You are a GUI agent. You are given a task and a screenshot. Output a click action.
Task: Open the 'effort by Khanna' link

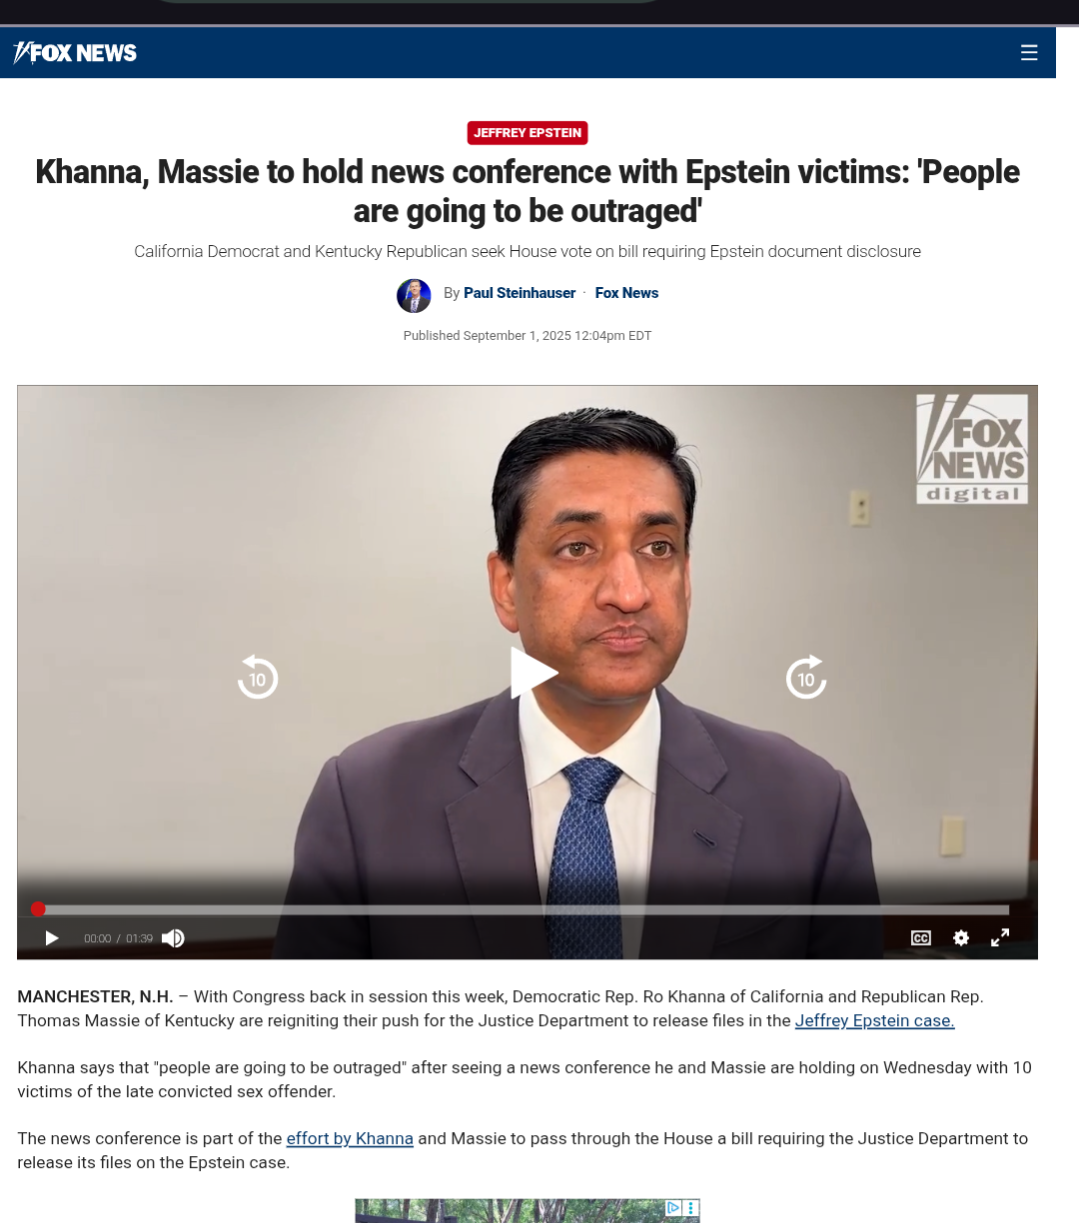[x=350, y=1139]
